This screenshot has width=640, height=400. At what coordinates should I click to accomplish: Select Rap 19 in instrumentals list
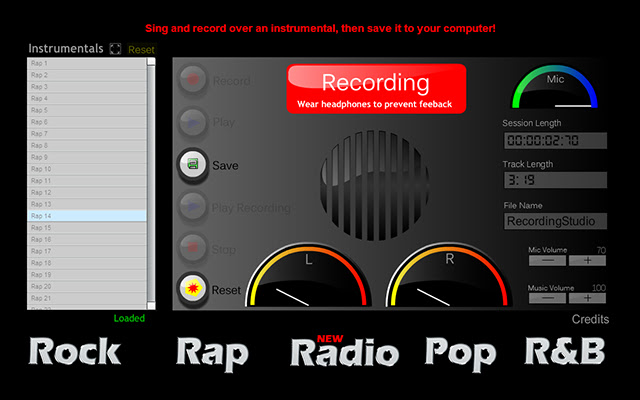coord(87,275)
